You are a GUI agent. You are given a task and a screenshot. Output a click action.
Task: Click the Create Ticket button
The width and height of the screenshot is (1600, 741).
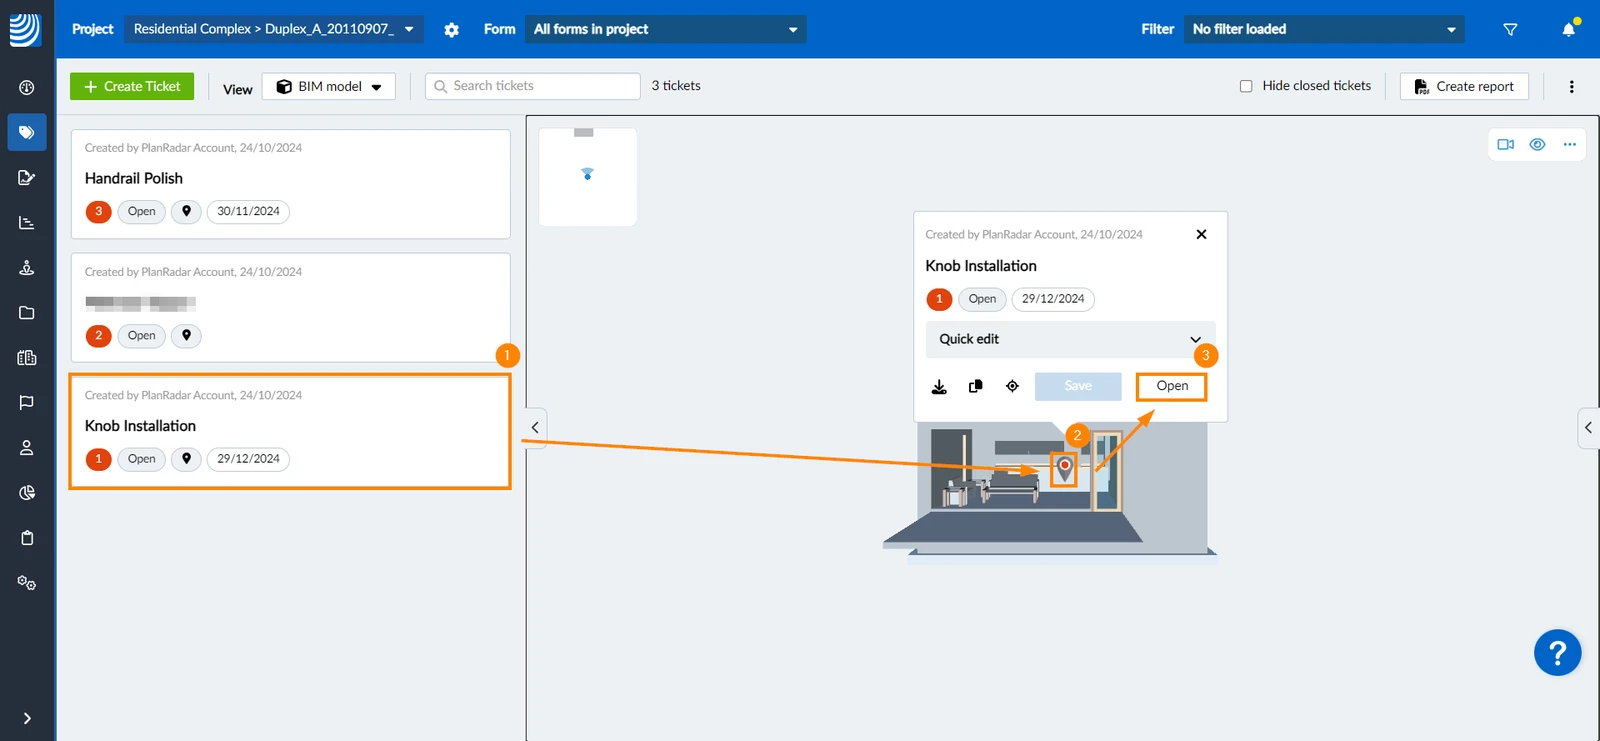(132, 86)
